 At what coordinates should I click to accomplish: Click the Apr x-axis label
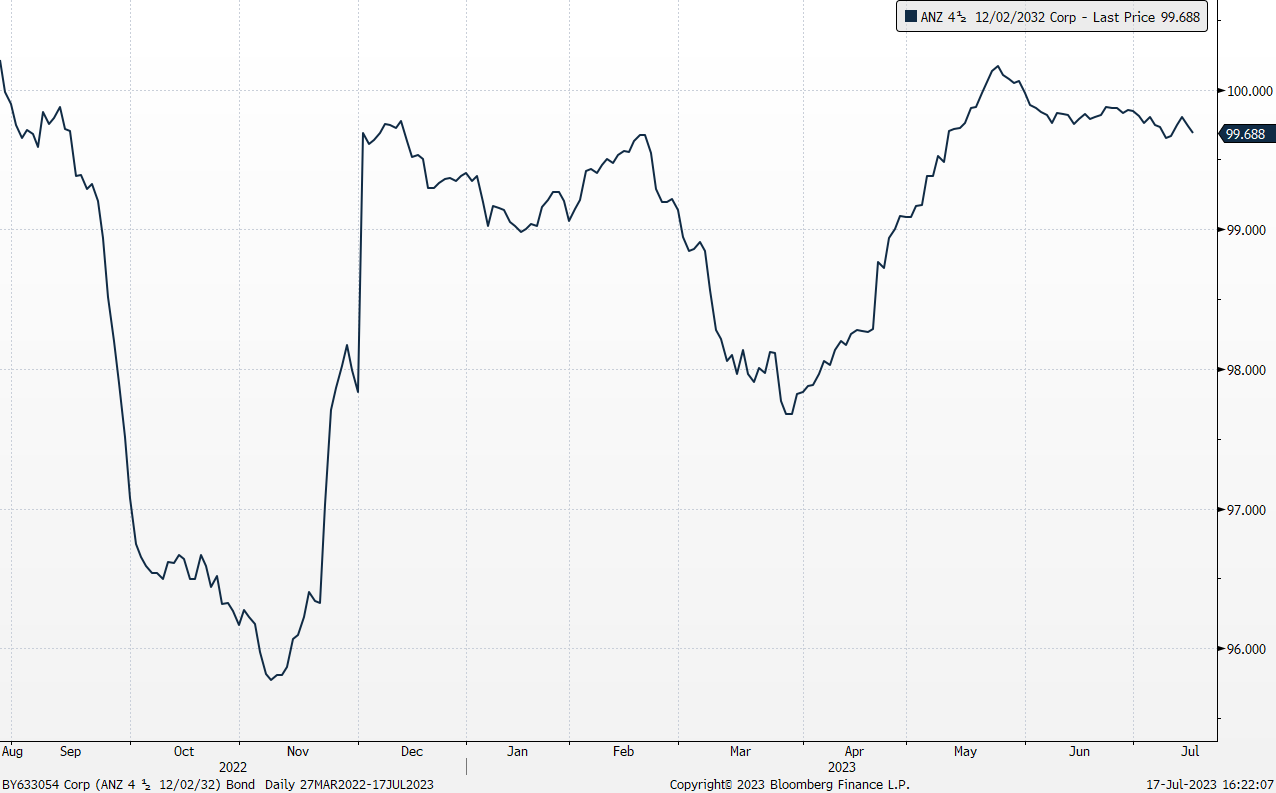tap(854, 751)
